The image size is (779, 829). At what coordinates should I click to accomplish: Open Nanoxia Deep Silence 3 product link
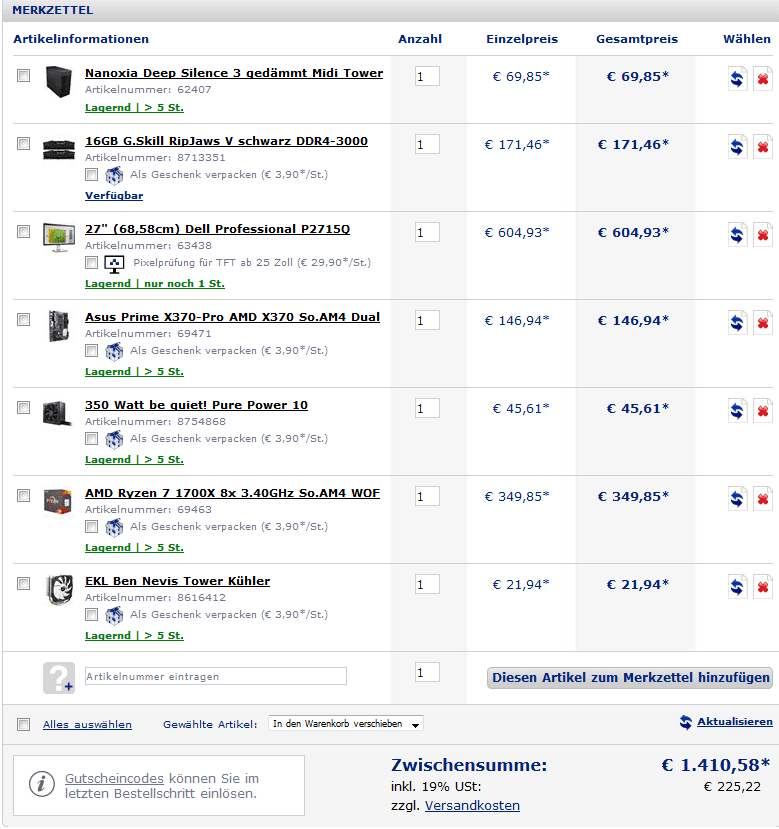(x=234, y=73)
